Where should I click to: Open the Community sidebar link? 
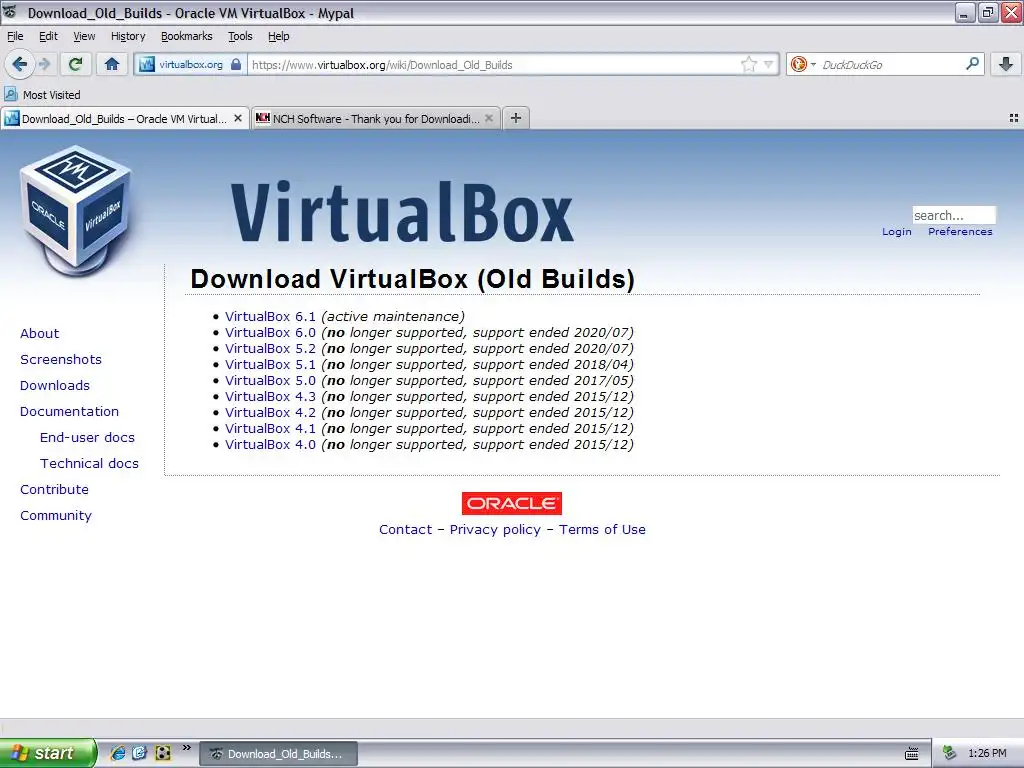point(56,515)
